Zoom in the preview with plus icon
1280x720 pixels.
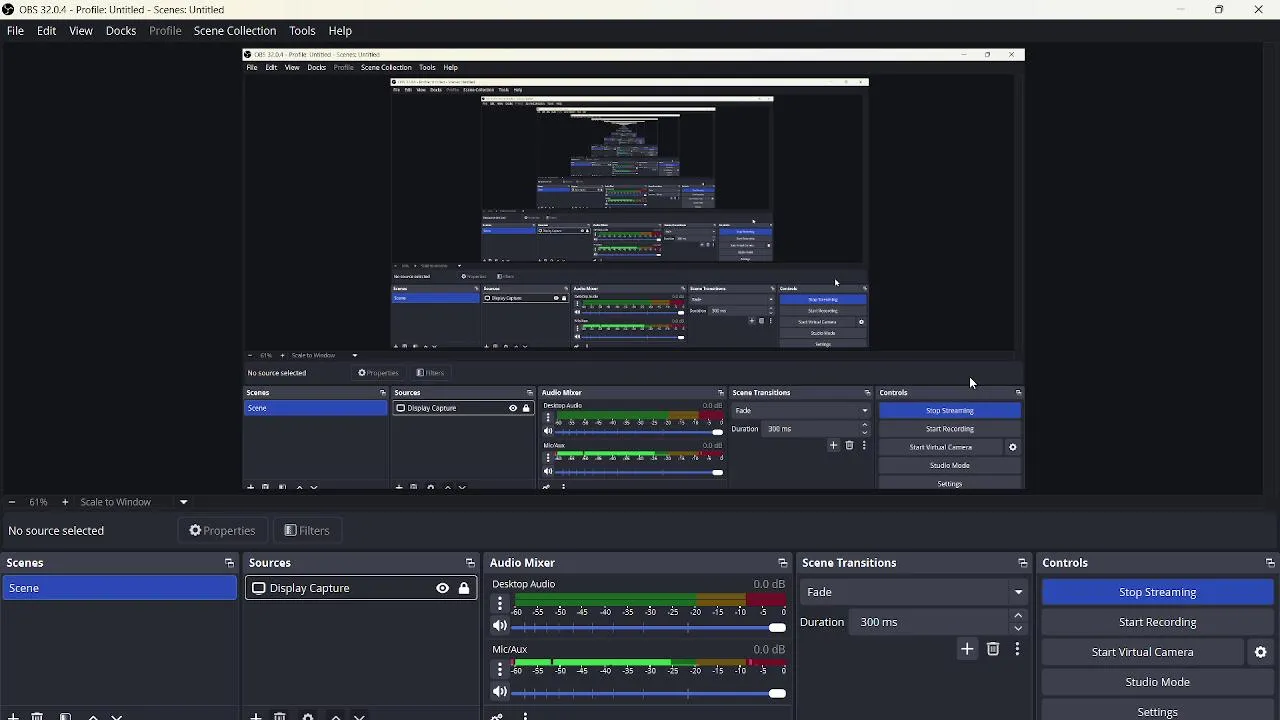coord(65,502)
